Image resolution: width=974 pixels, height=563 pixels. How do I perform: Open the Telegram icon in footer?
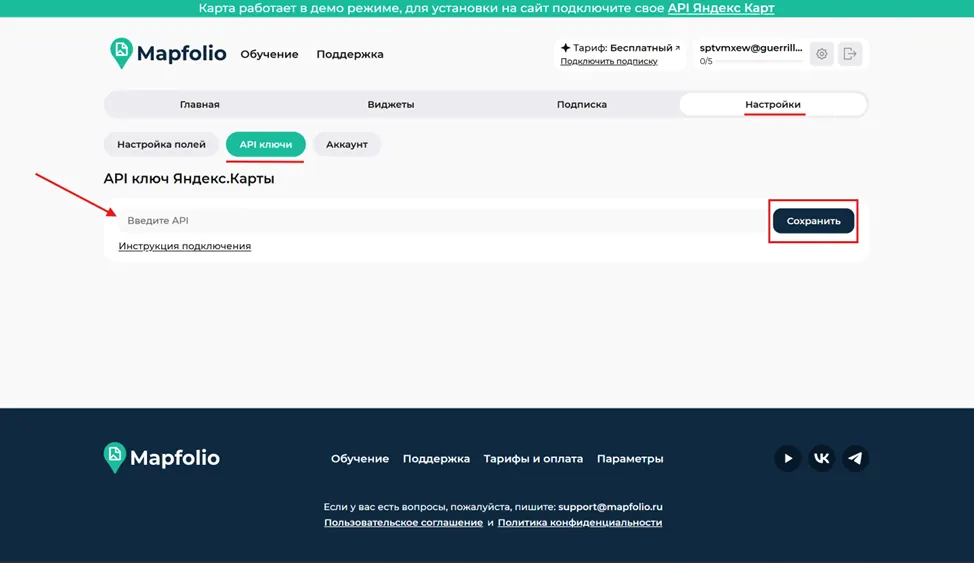click(x=855, y=459)
